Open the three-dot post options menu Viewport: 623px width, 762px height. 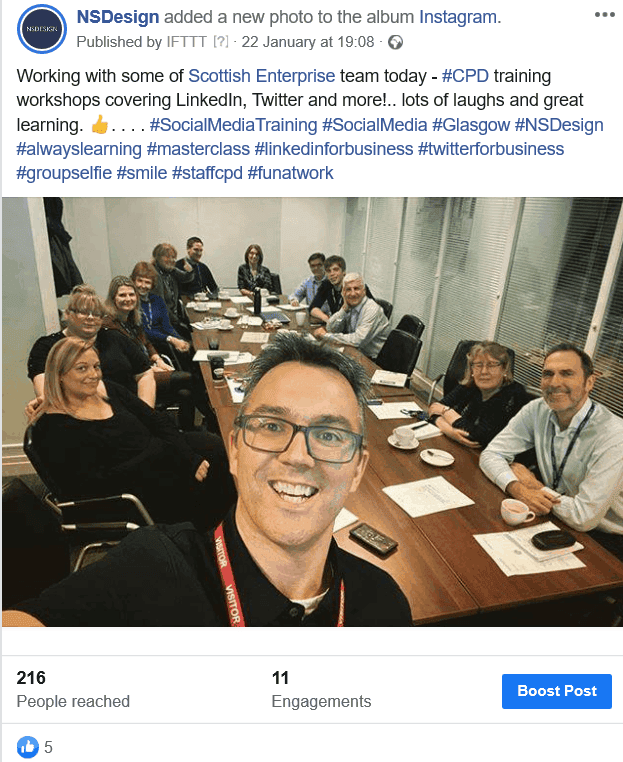tap(605, 15)
